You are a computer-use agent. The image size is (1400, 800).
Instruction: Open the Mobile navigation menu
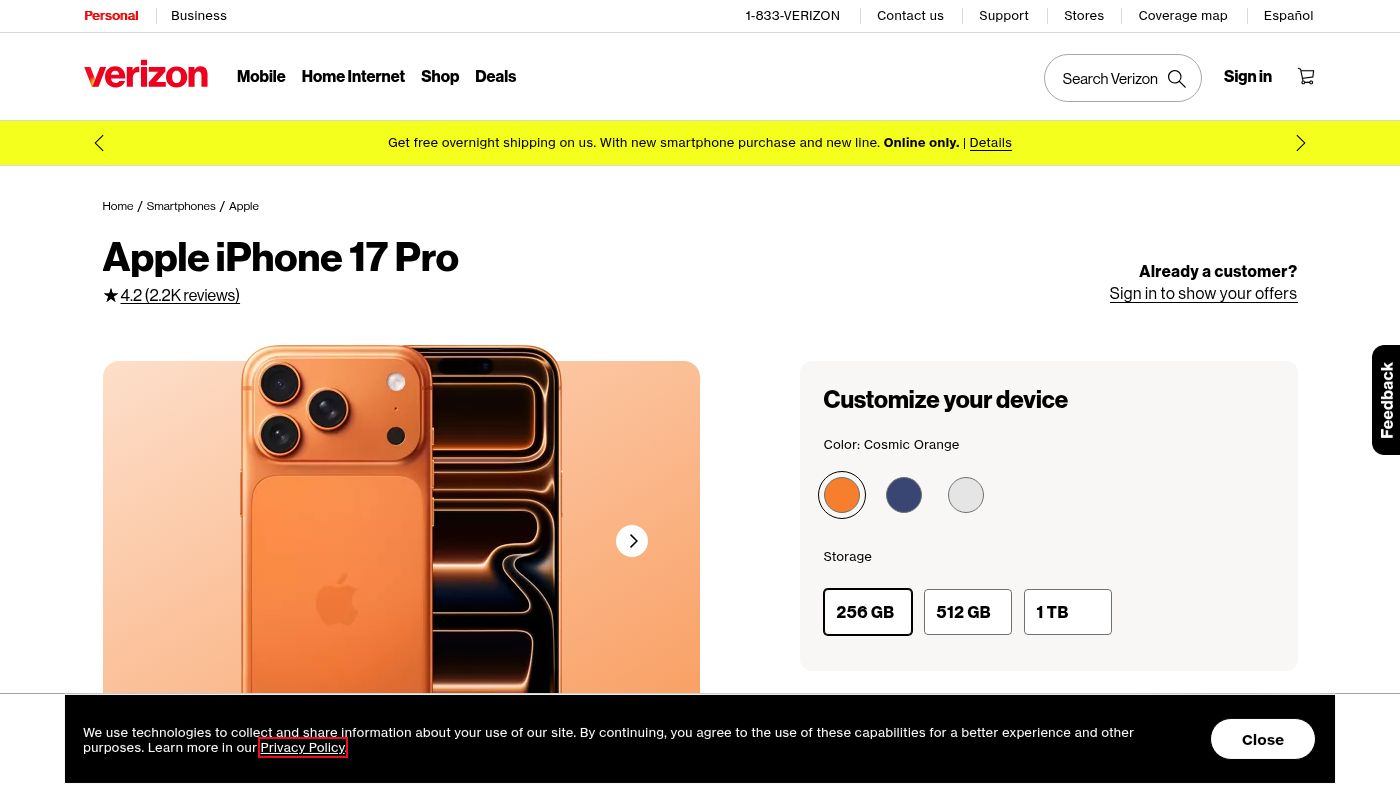tap(261, 76)
